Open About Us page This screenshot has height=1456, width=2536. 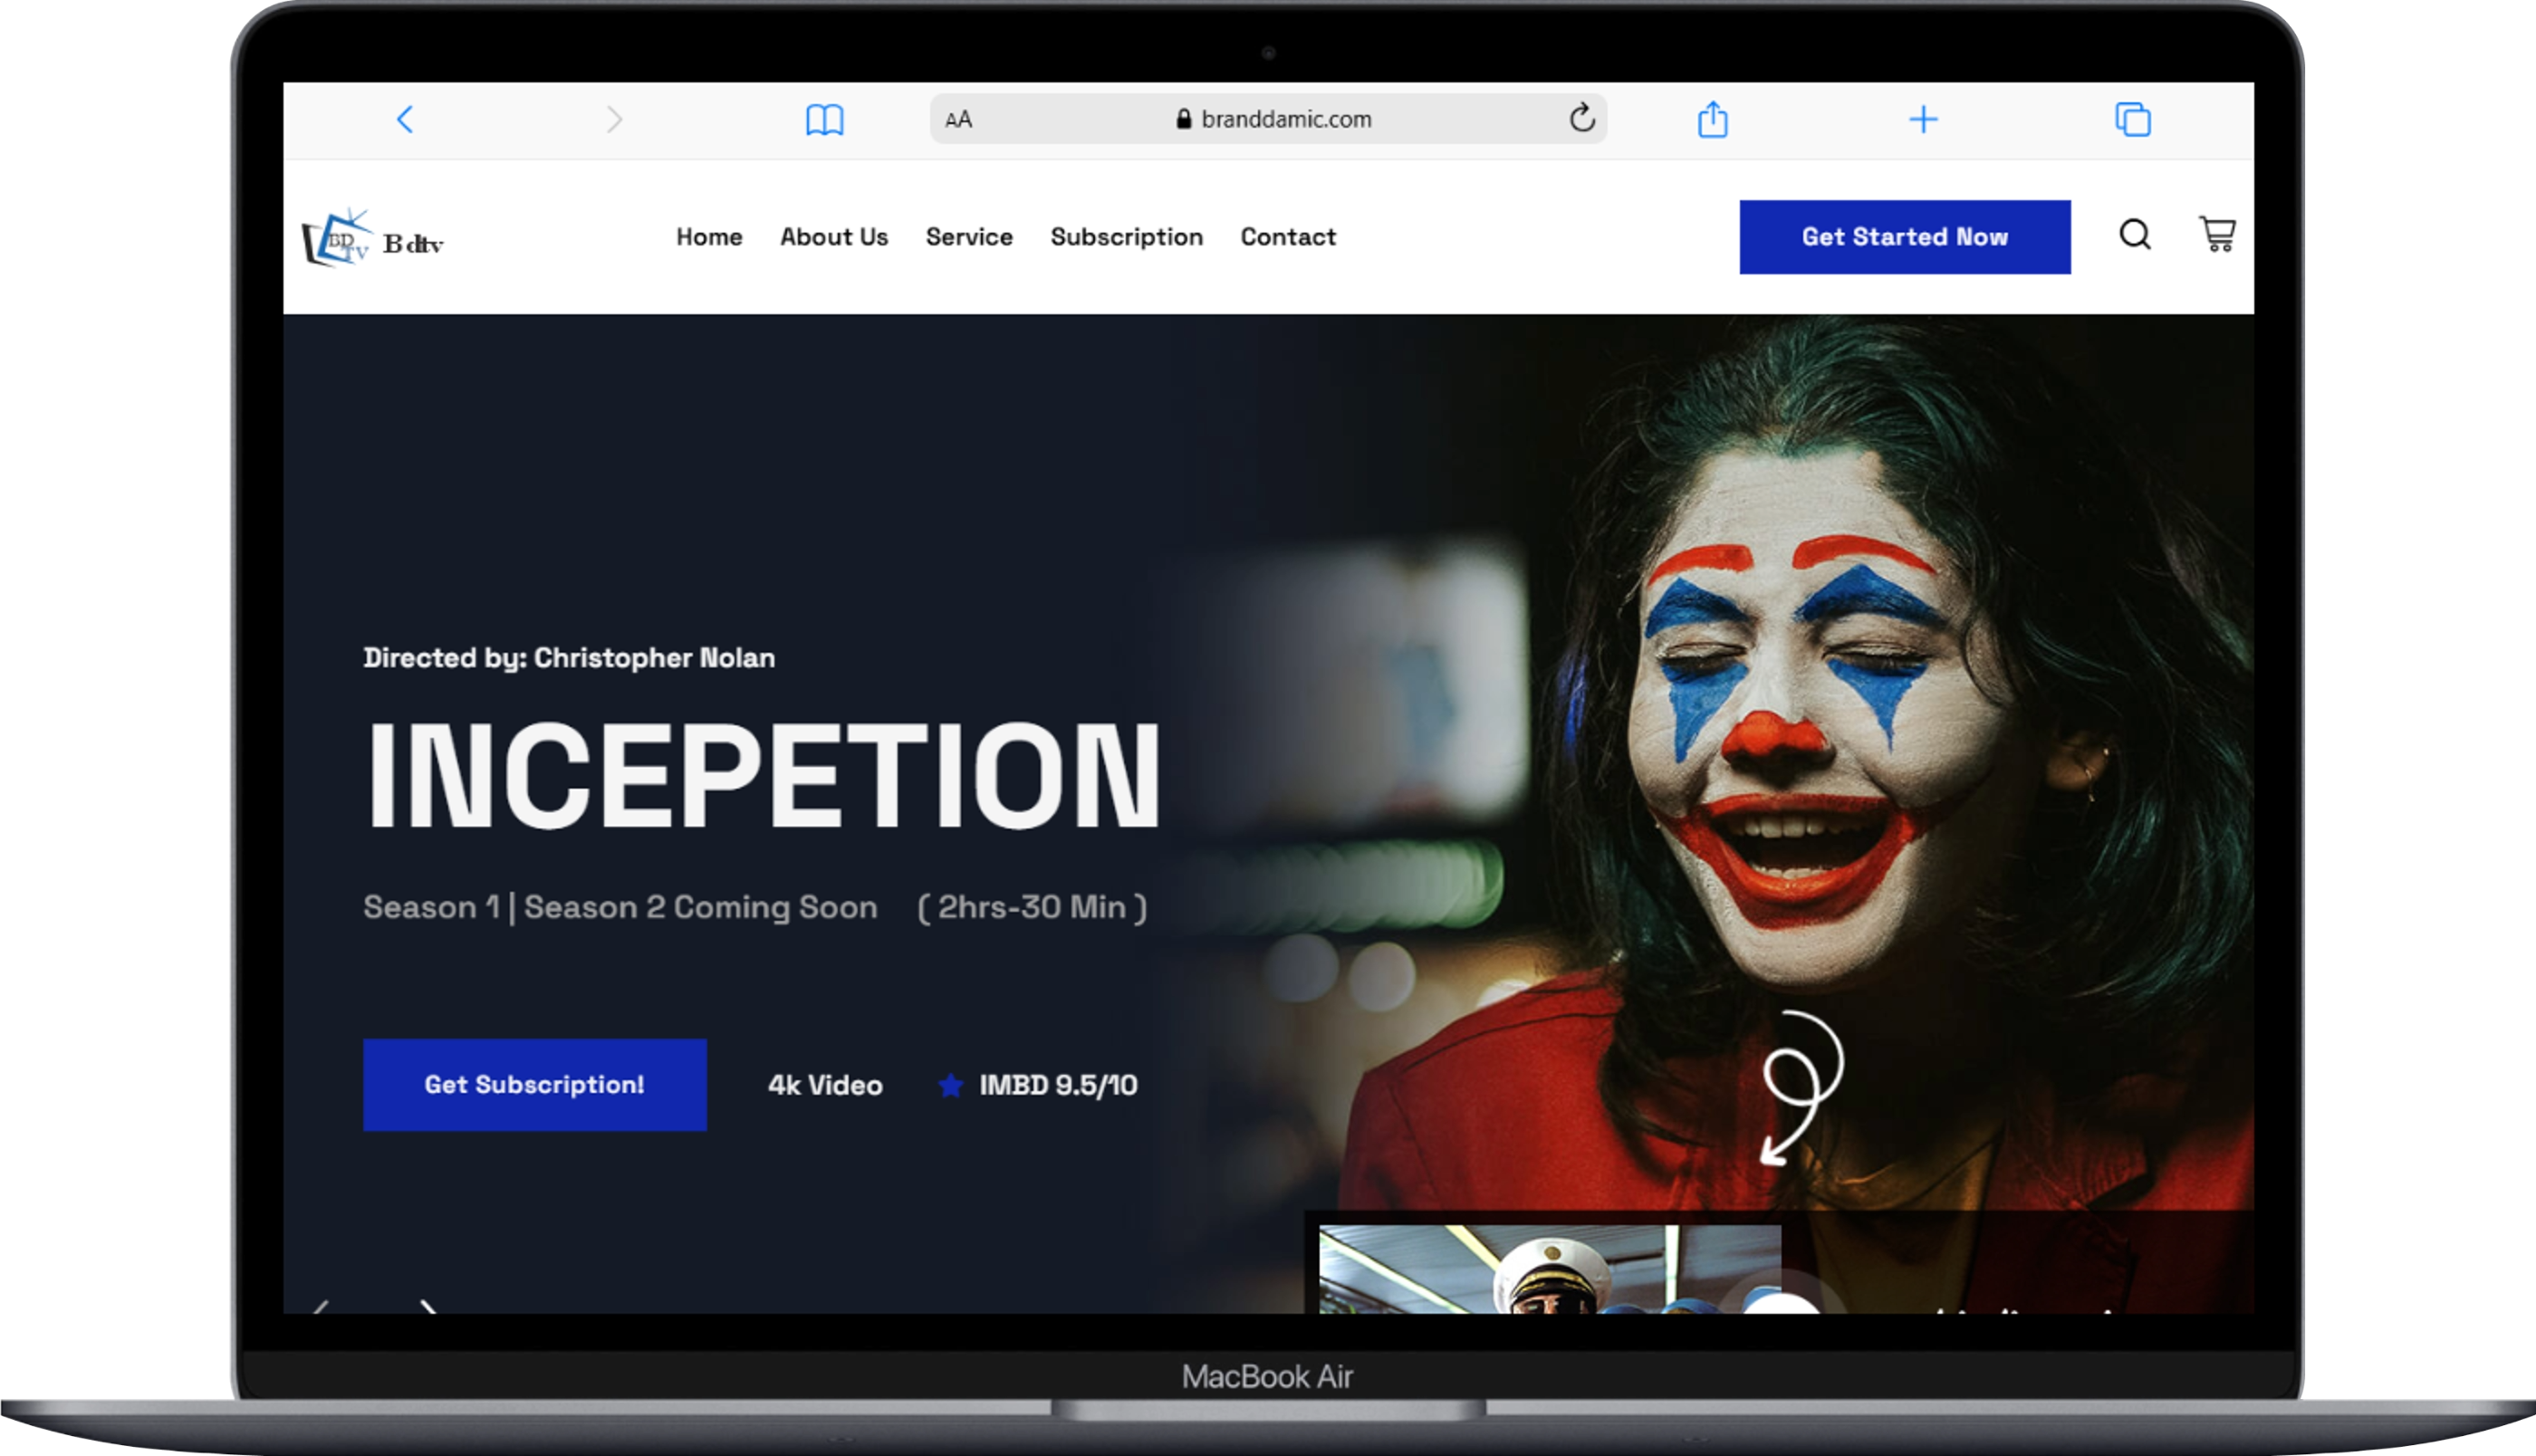[834, 237]
